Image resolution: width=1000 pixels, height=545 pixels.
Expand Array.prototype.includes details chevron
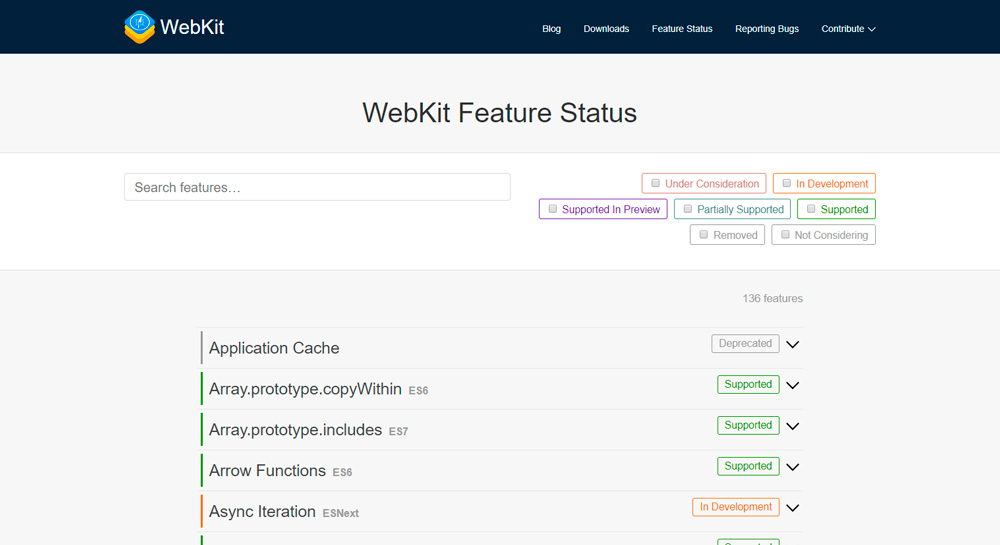(793, 426)
